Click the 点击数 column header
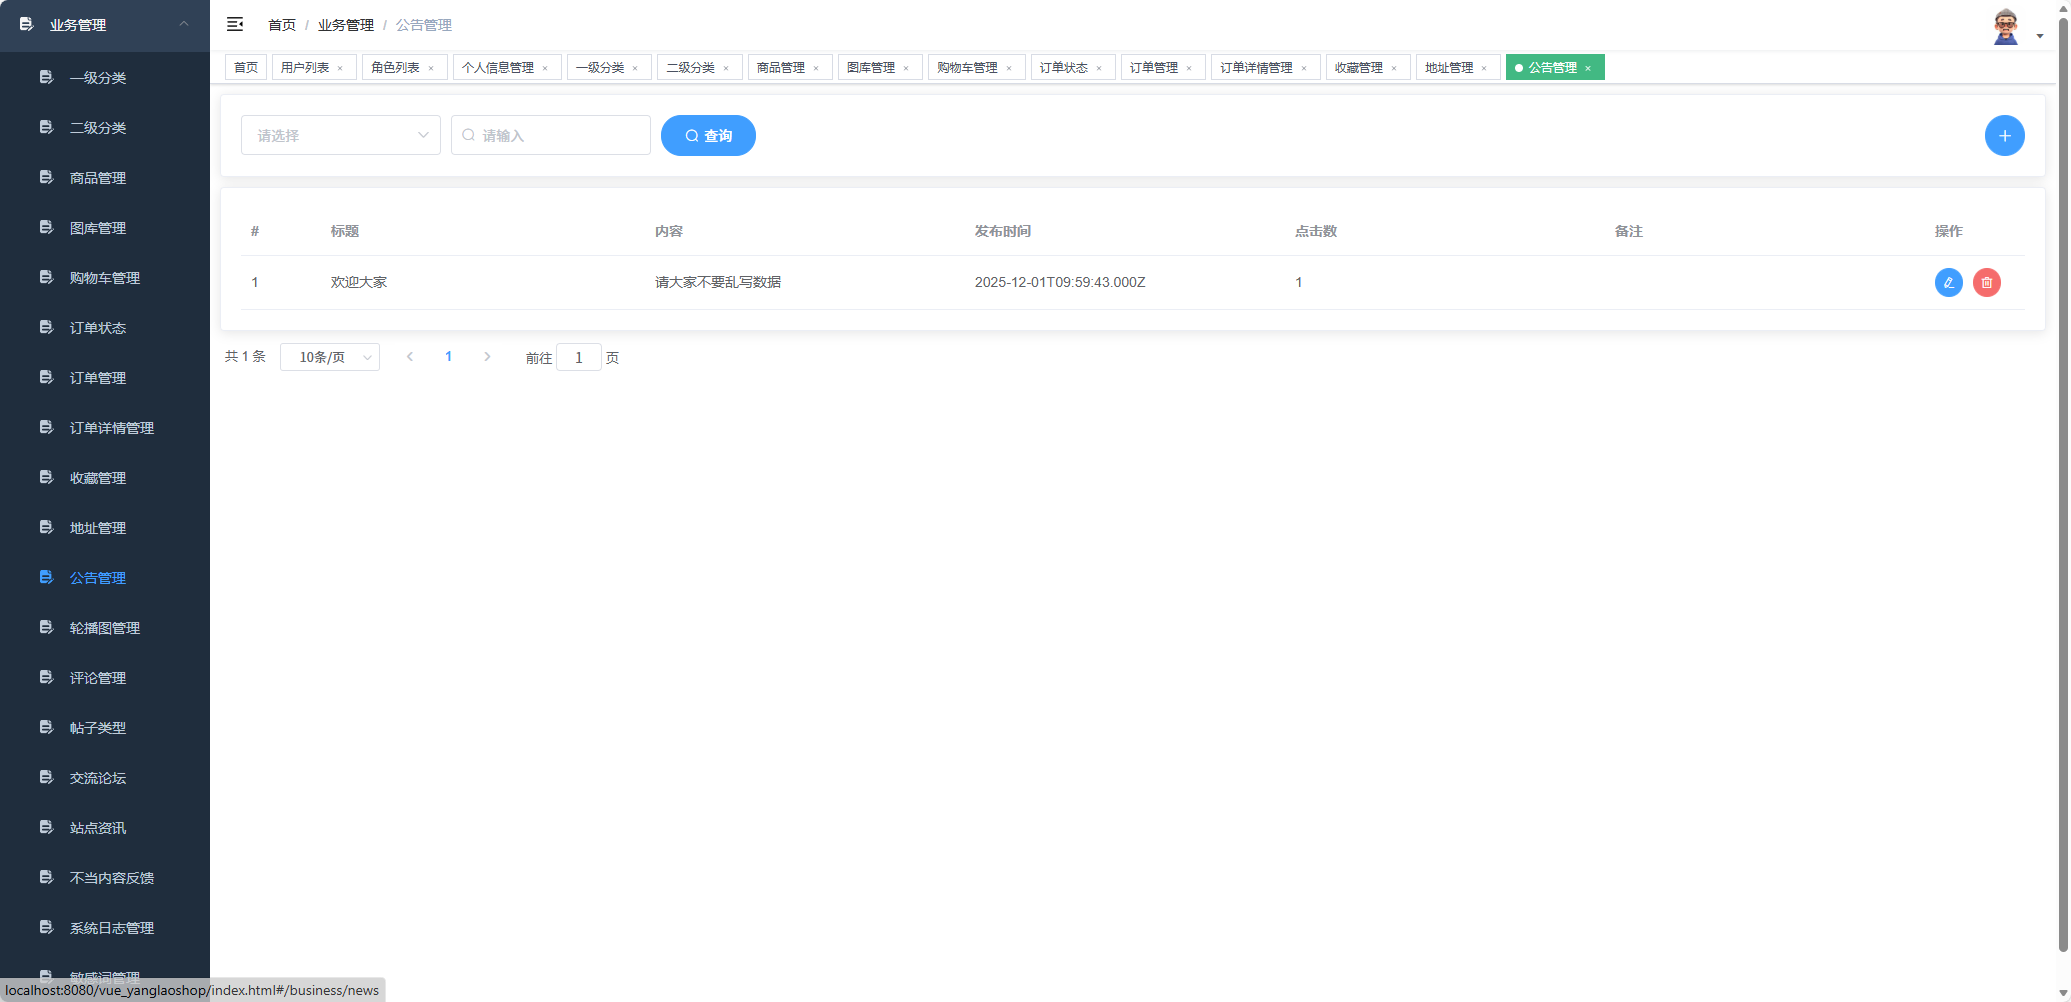2071x1002 pixels. coord(1316,231)
